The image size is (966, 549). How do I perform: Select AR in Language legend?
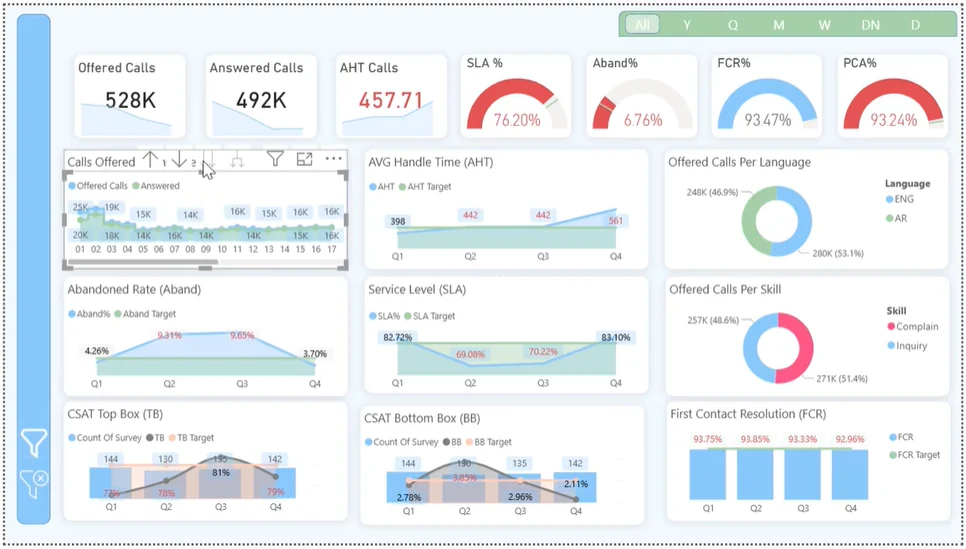(896, 218)
